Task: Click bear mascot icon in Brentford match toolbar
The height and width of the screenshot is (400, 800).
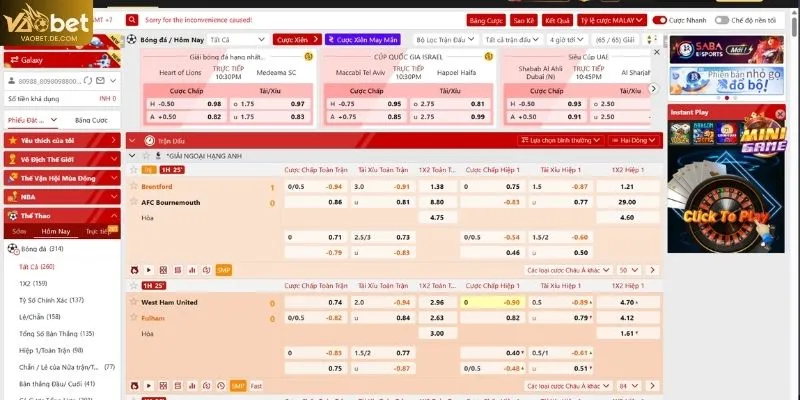Action: pos(135,270)
